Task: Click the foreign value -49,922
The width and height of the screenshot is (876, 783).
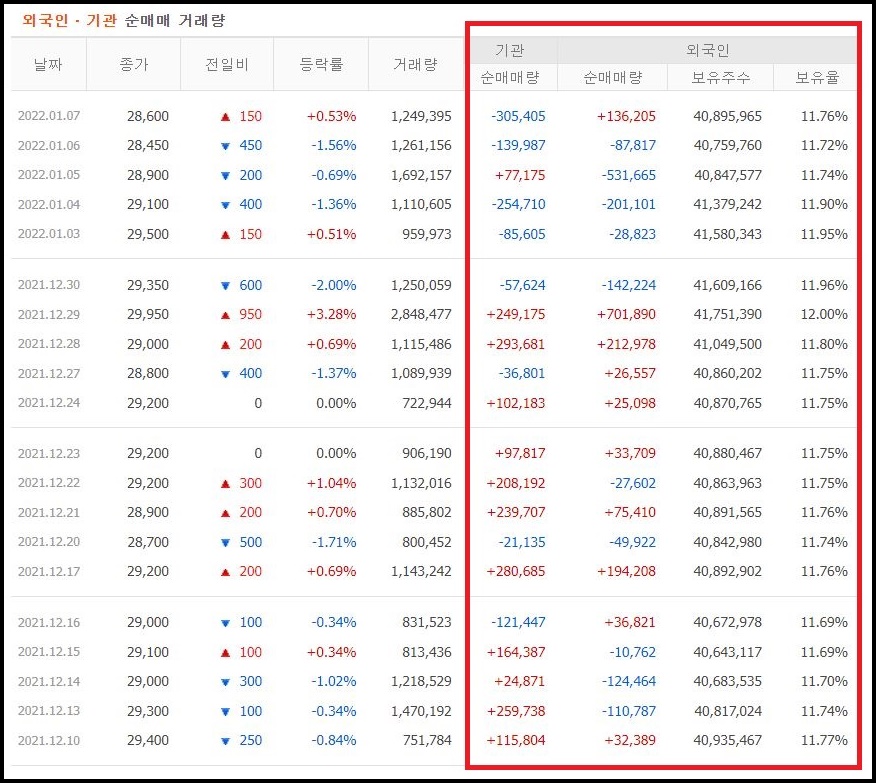Action: coord(632,542)
